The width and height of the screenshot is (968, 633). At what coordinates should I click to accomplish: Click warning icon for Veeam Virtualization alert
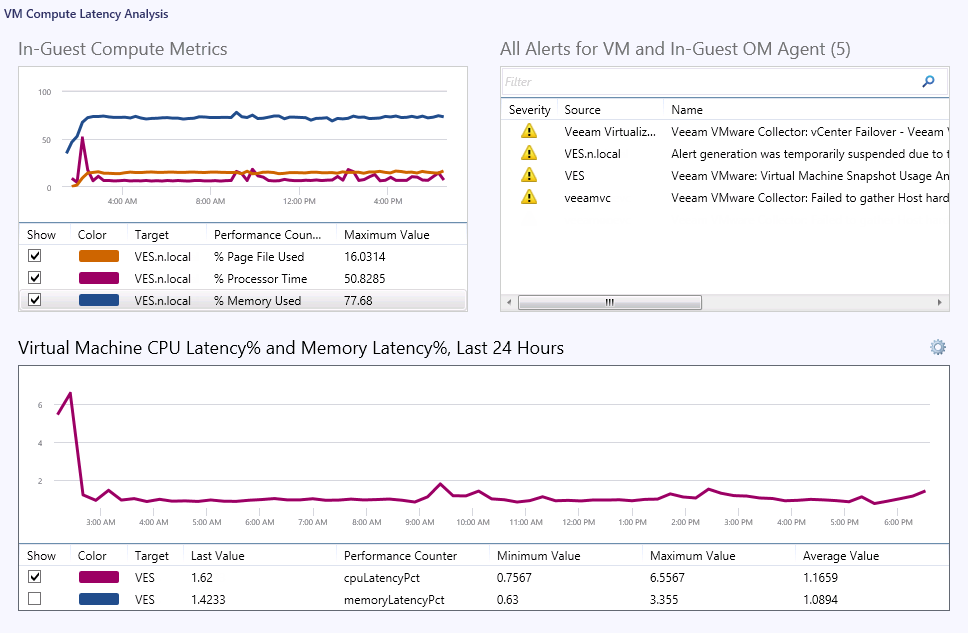tap(529, 131)
